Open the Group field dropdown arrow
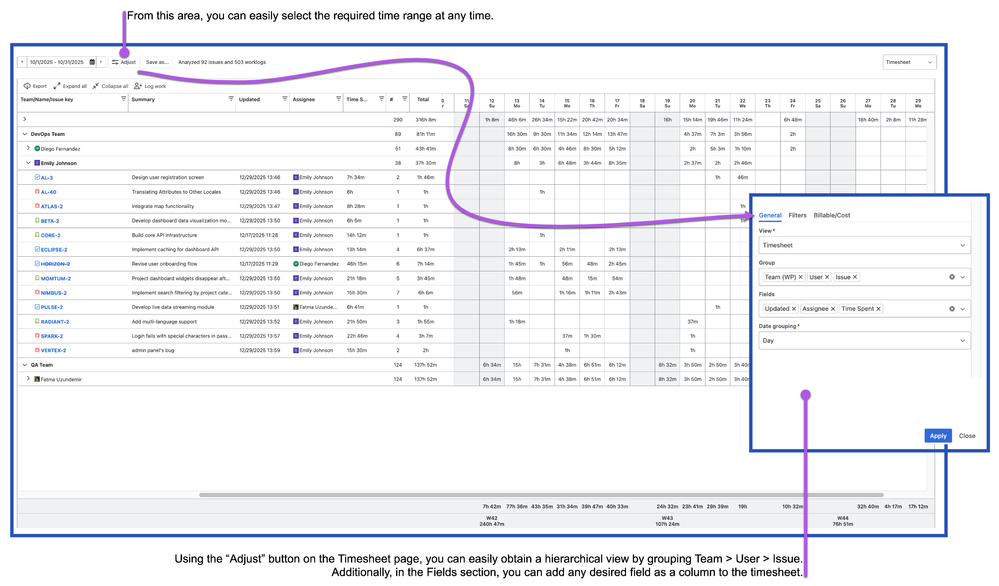The height and width of the screenshot is (586, 999). 963,277
